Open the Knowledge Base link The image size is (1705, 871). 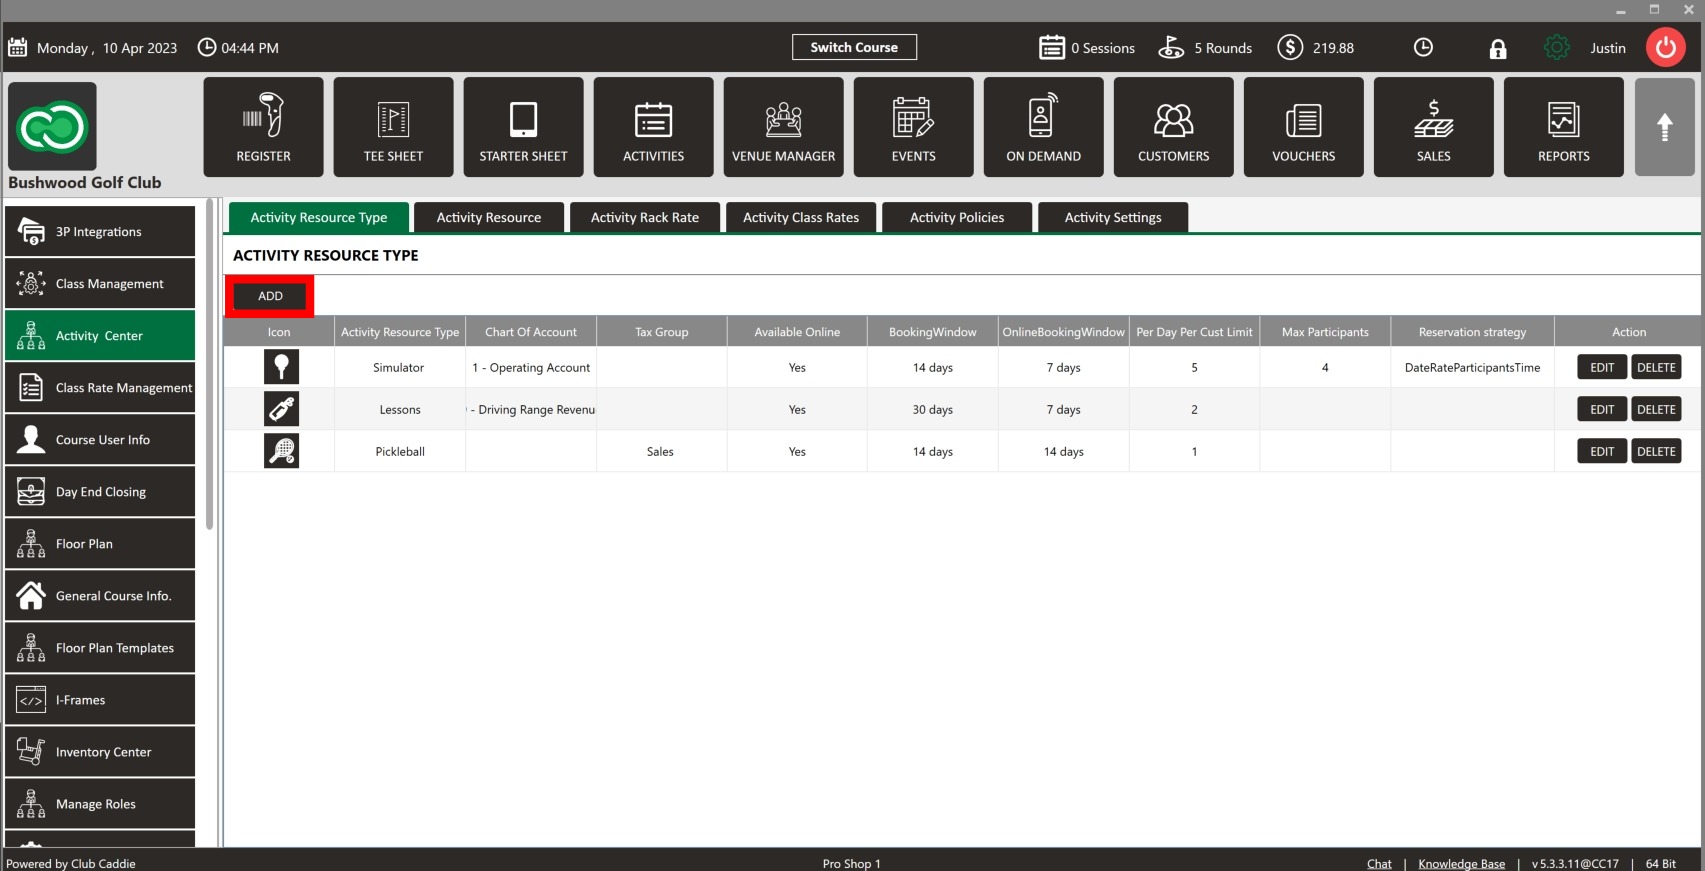coord(1461,863)
